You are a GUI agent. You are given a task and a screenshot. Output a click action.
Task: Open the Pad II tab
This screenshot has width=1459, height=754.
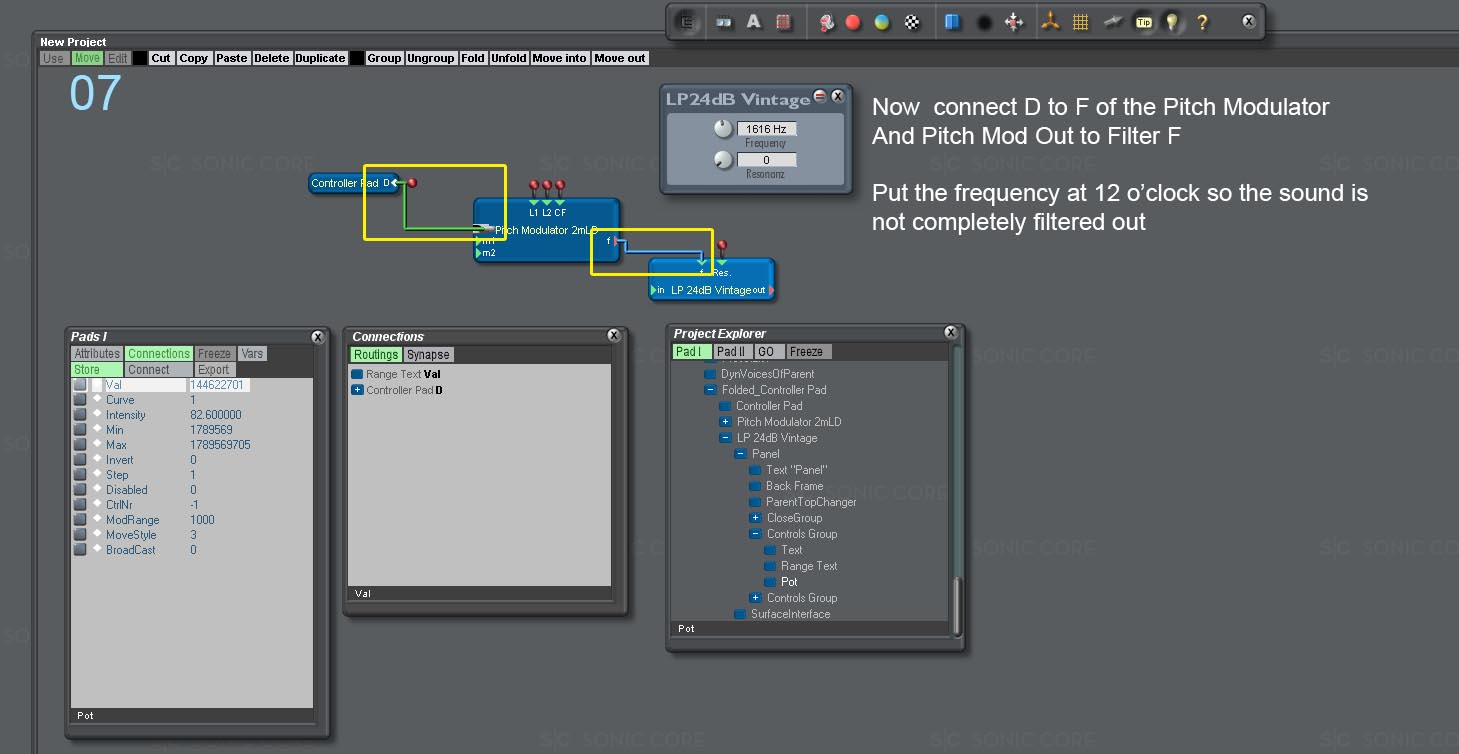(731, 352)
